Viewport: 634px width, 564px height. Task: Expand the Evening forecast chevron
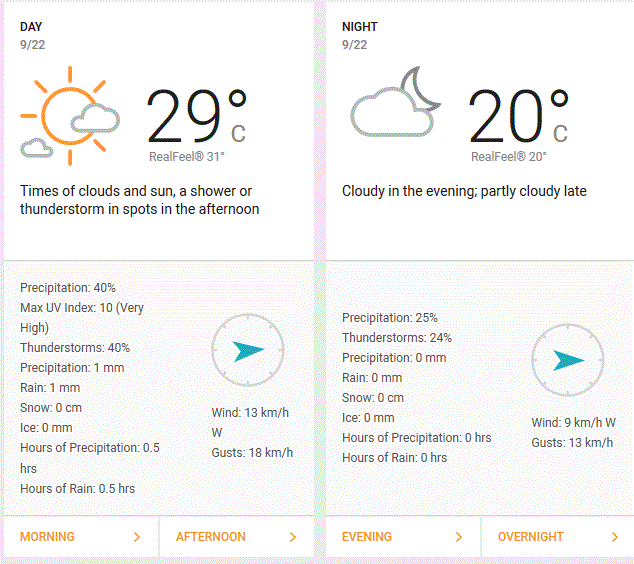click(459, 537)
